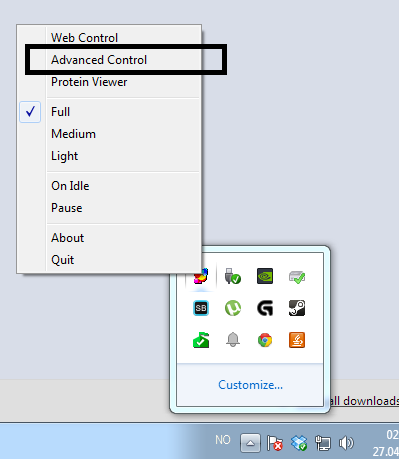The height and width of the screenshot is (459, 399).
Task: Click the Safely Remove Hardware USB icon
Action: [x=233, y=276]
